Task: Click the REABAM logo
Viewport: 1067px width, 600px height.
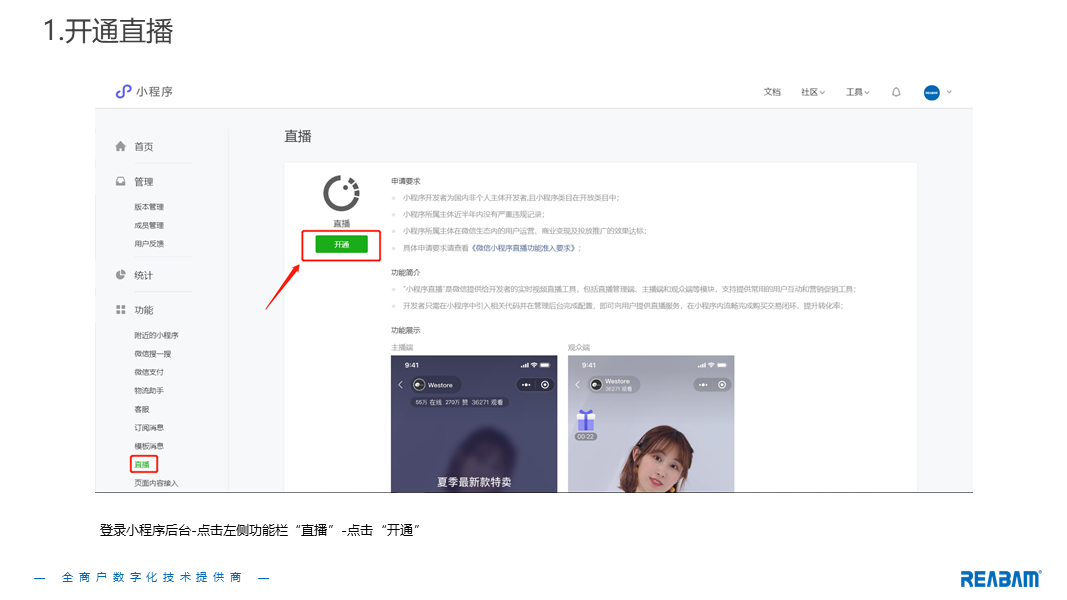Action: coord(1000,579)
